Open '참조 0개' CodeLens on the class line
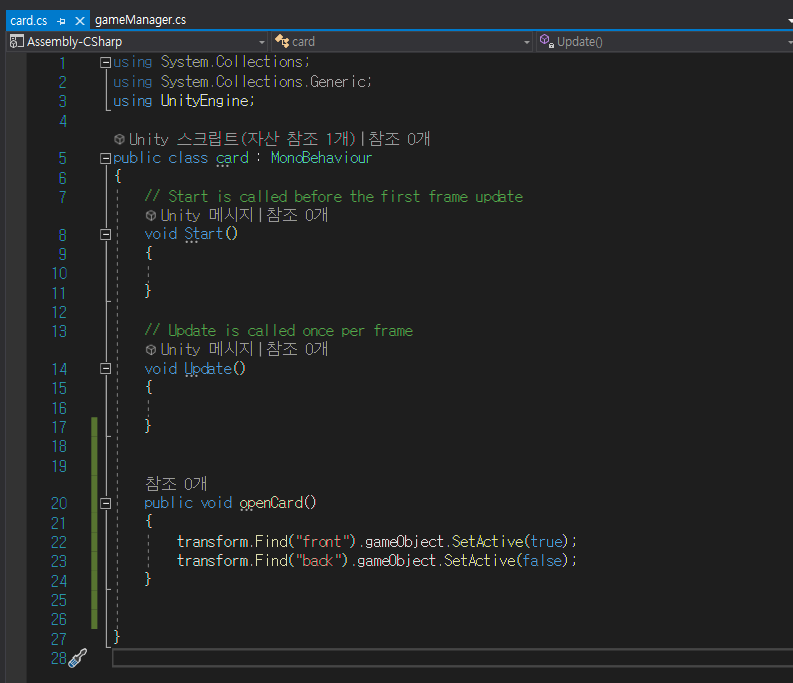793x683 pixels. 399,139
